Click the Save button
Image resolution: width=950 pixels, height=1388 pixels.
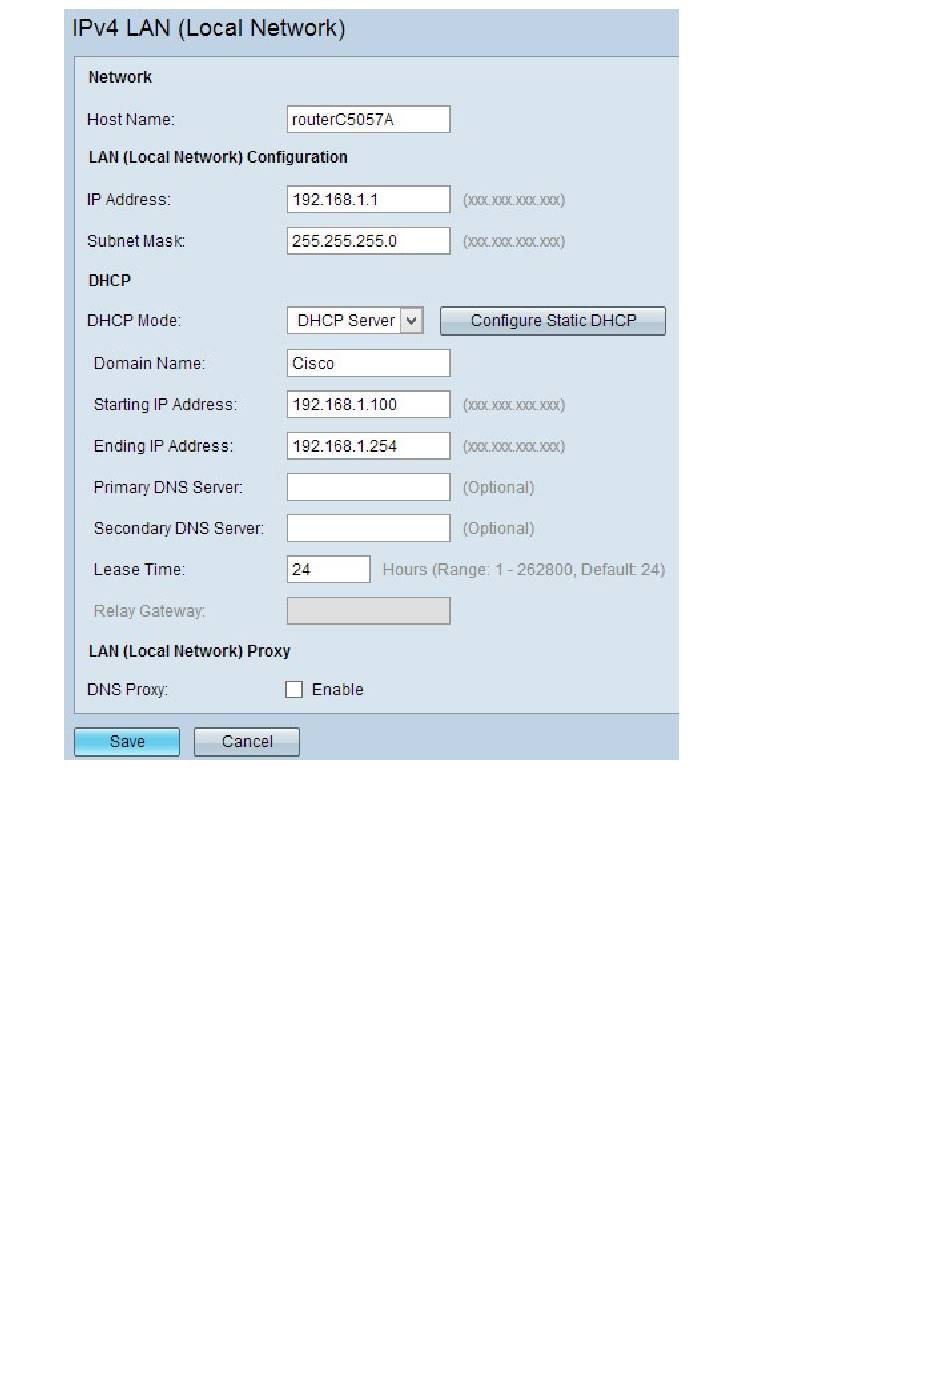[127, 741]
